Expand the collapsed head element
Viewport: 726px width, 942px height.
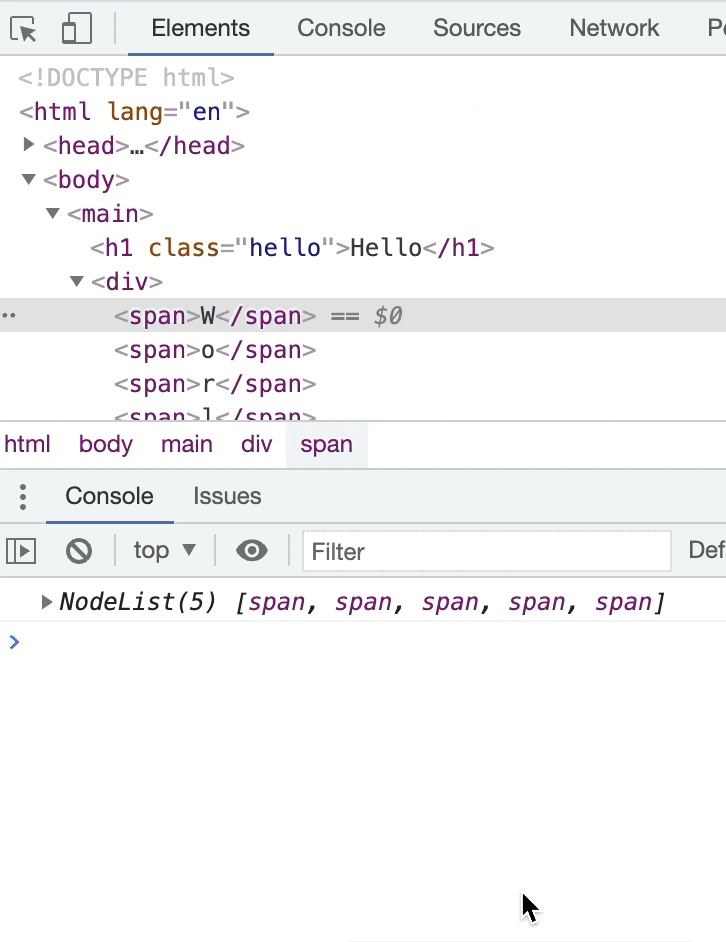coord(28,144)
